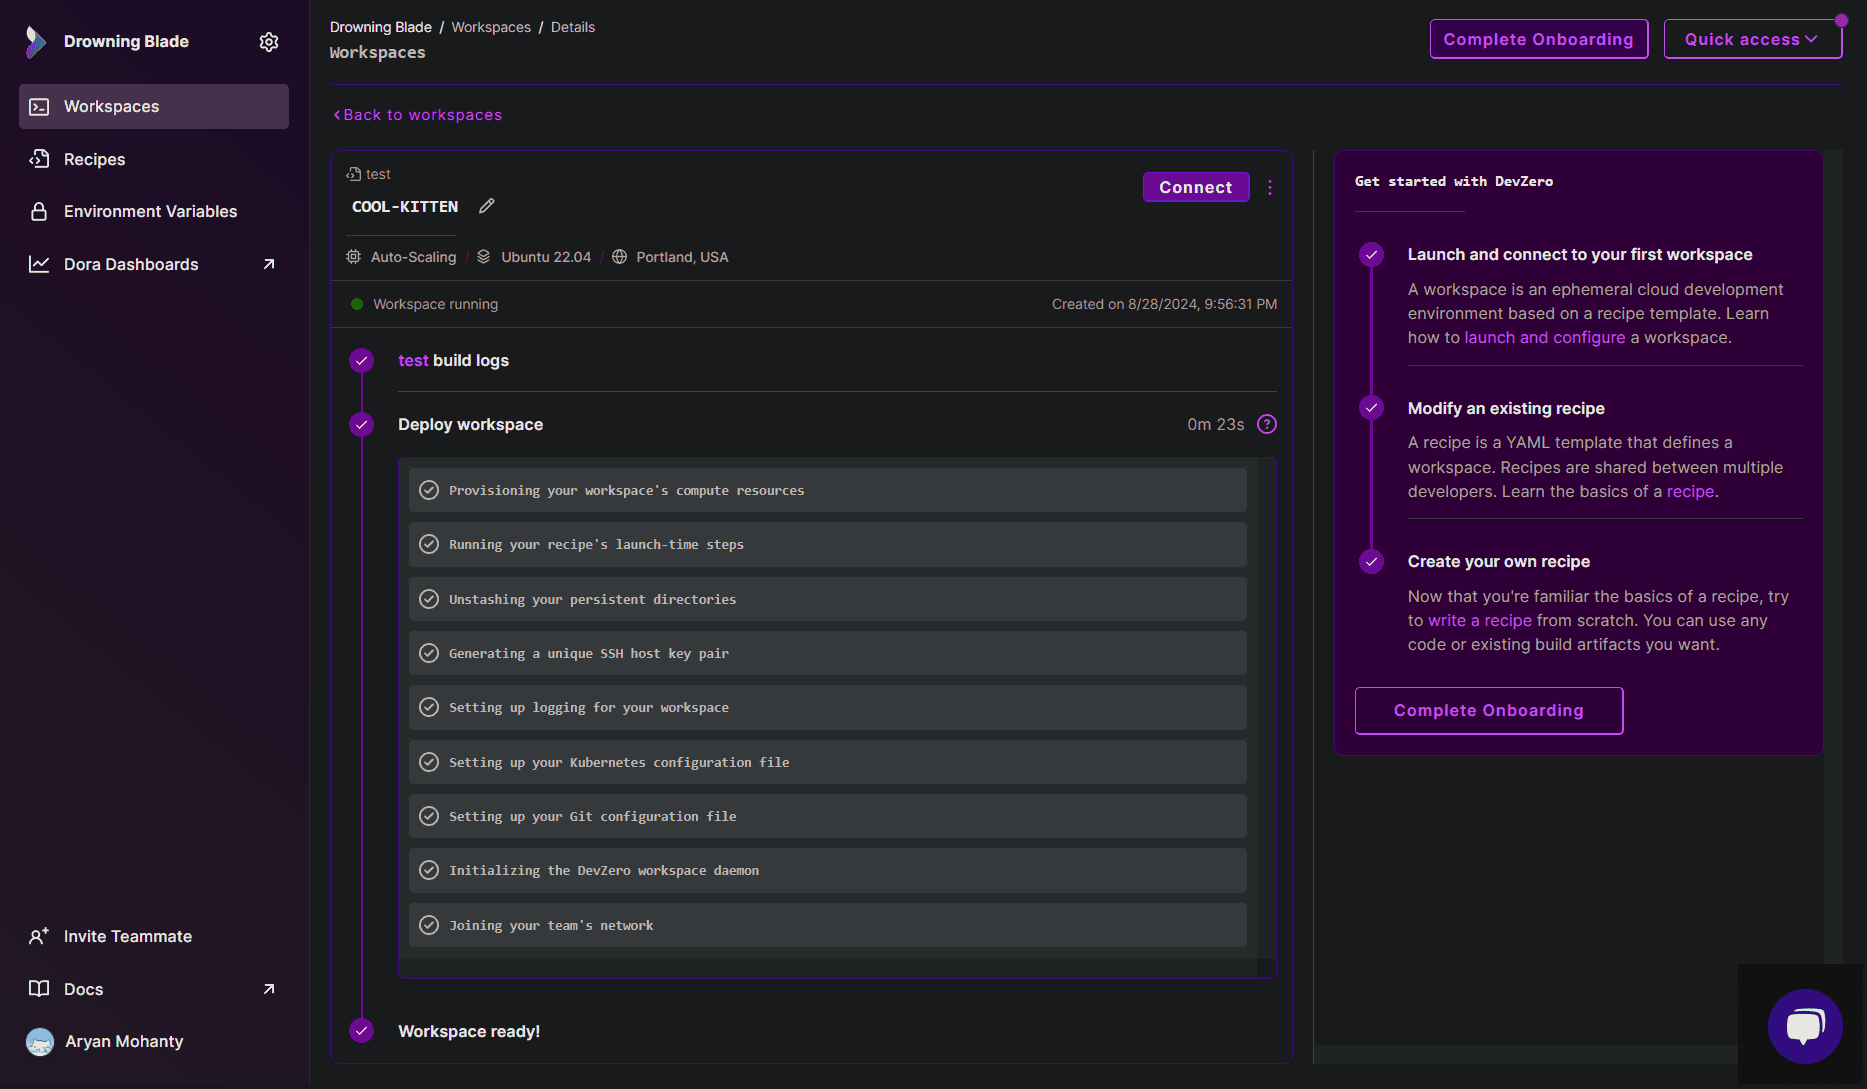Collapse the Deploy workspace section

[x=470, y=424]
